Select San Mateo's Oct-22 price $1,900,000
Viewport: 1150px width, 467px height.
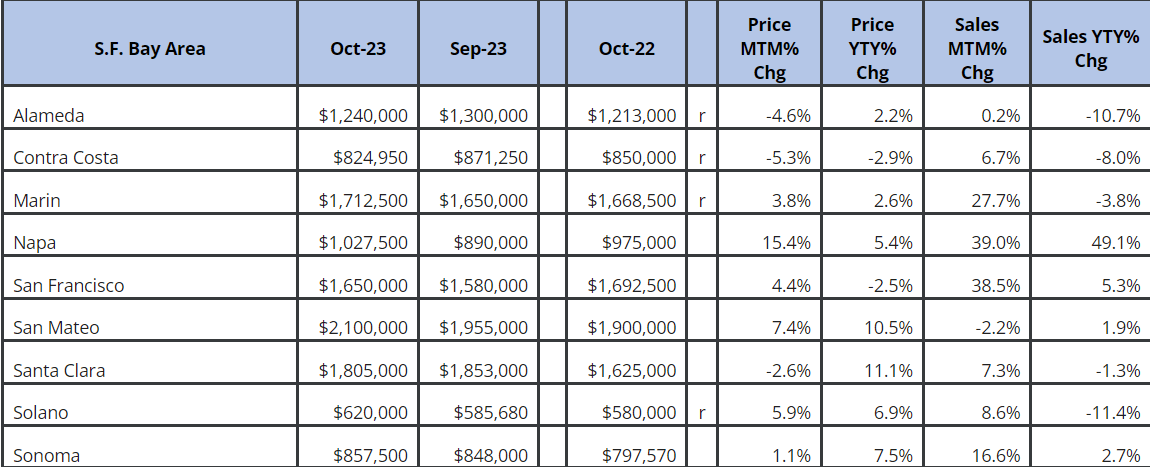632,328
